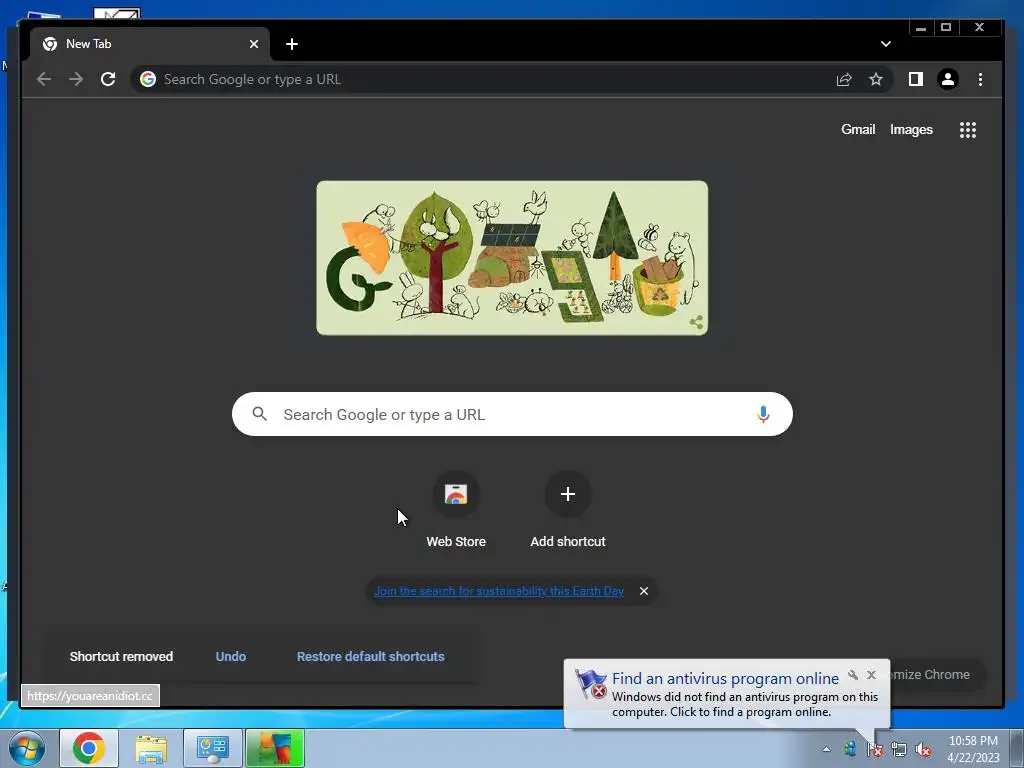Open the Control Panel taskbar icon
Screen dimensions: 1024x768
click(x=213, y=748)
